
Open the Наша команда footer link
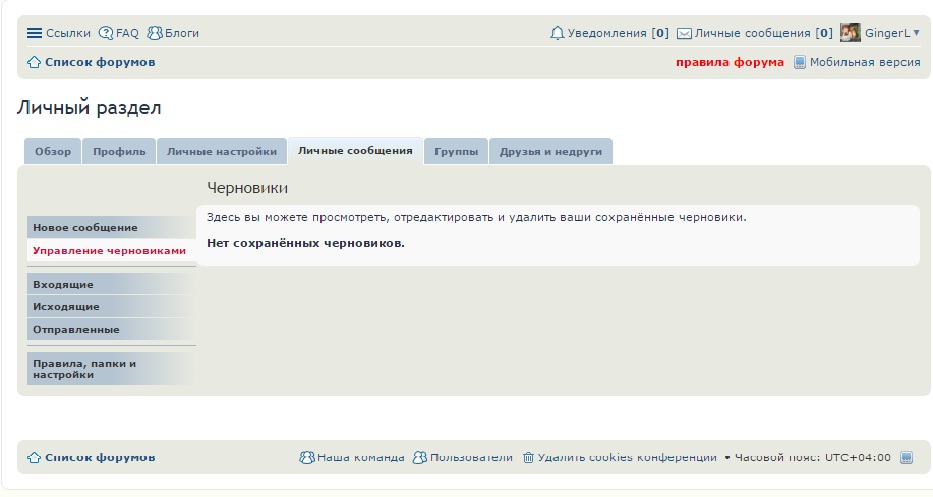click(x=360, y=457)
